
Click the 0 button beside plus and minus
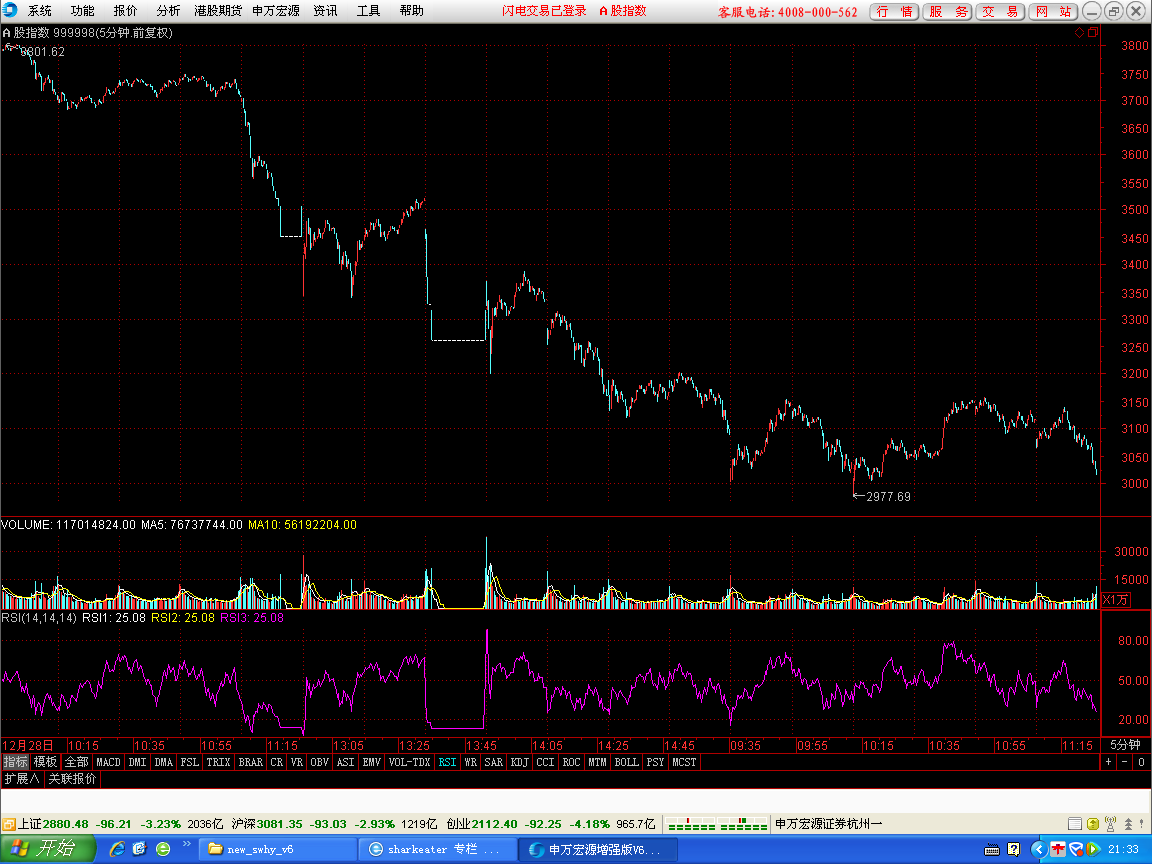click(x=1141, y=762)
